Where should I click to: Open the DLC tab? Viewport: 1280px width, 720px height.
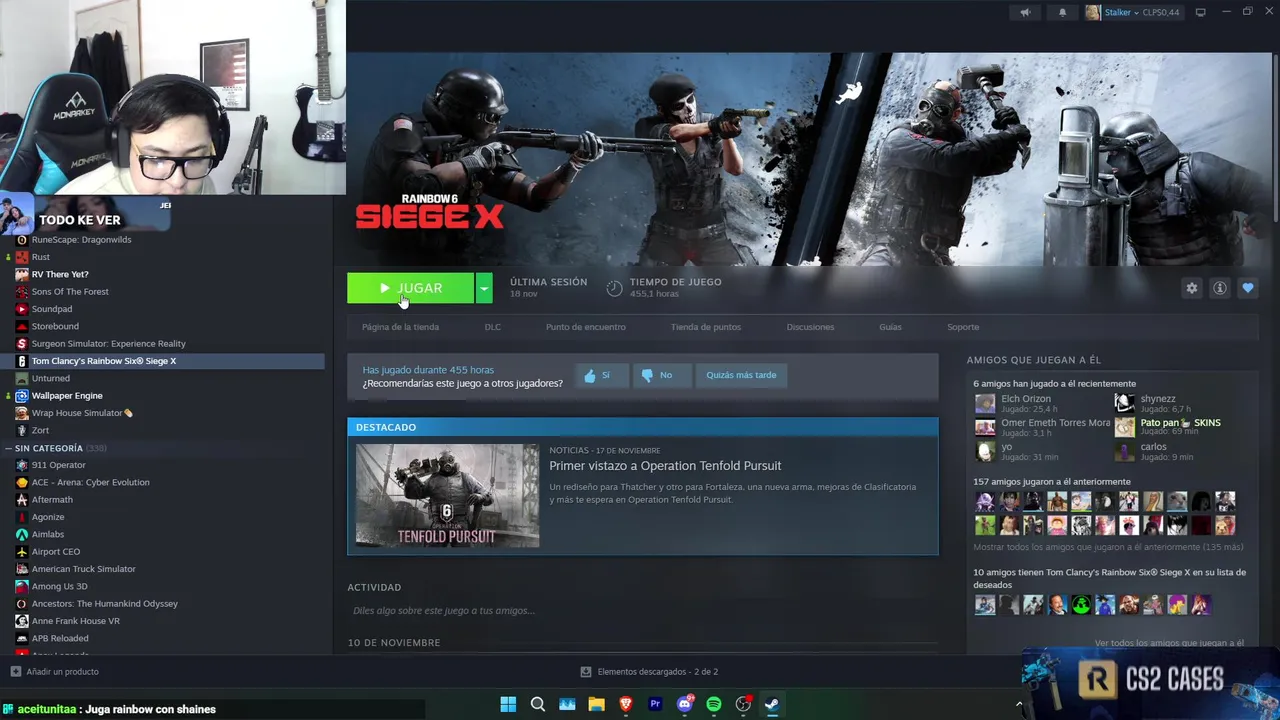point(493,327)
